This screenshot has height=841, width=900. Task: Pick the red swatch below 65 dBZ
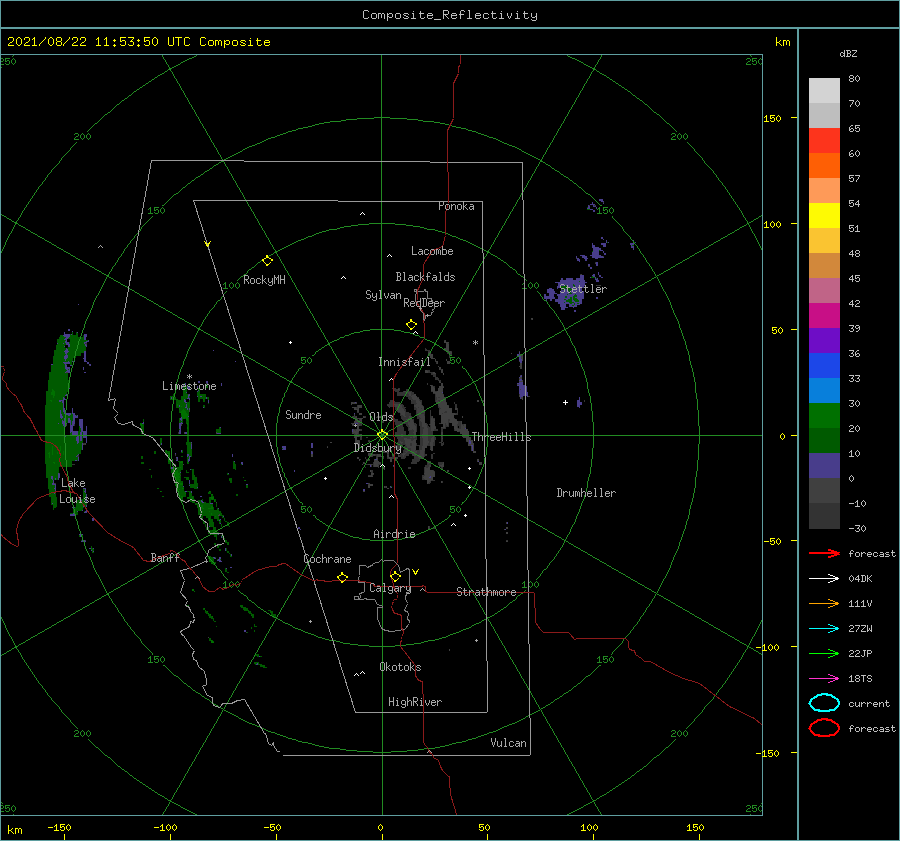824,140
